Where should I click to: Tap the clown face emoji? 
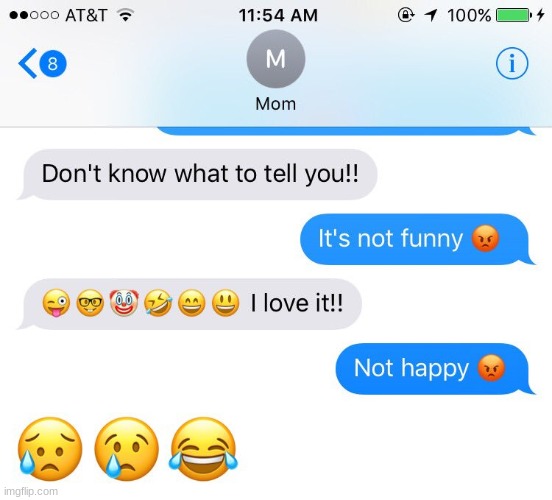(124, 303)
